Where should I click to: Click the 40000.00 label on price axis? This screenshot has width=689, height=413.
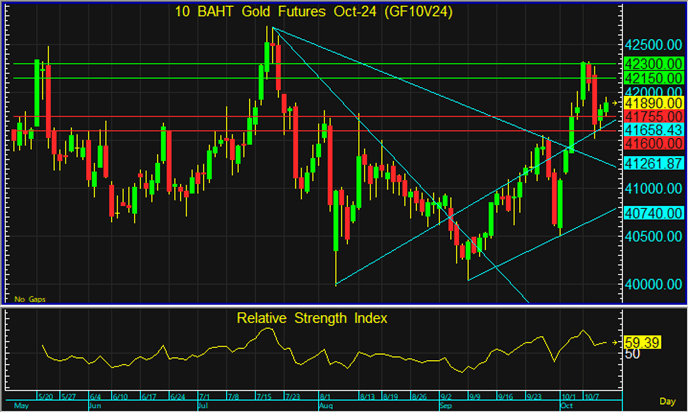[653, 284]
